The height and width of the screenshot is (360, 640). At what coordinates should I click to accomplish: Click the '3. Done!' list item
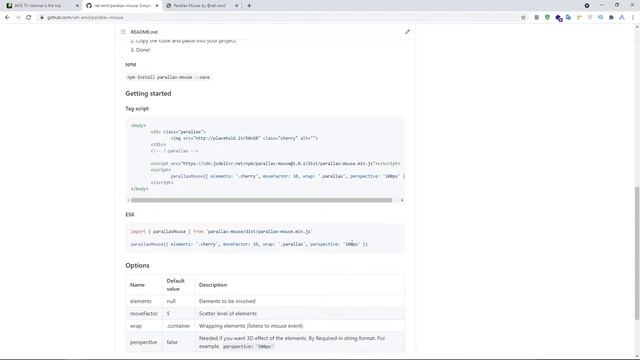(x=140, y=50)
